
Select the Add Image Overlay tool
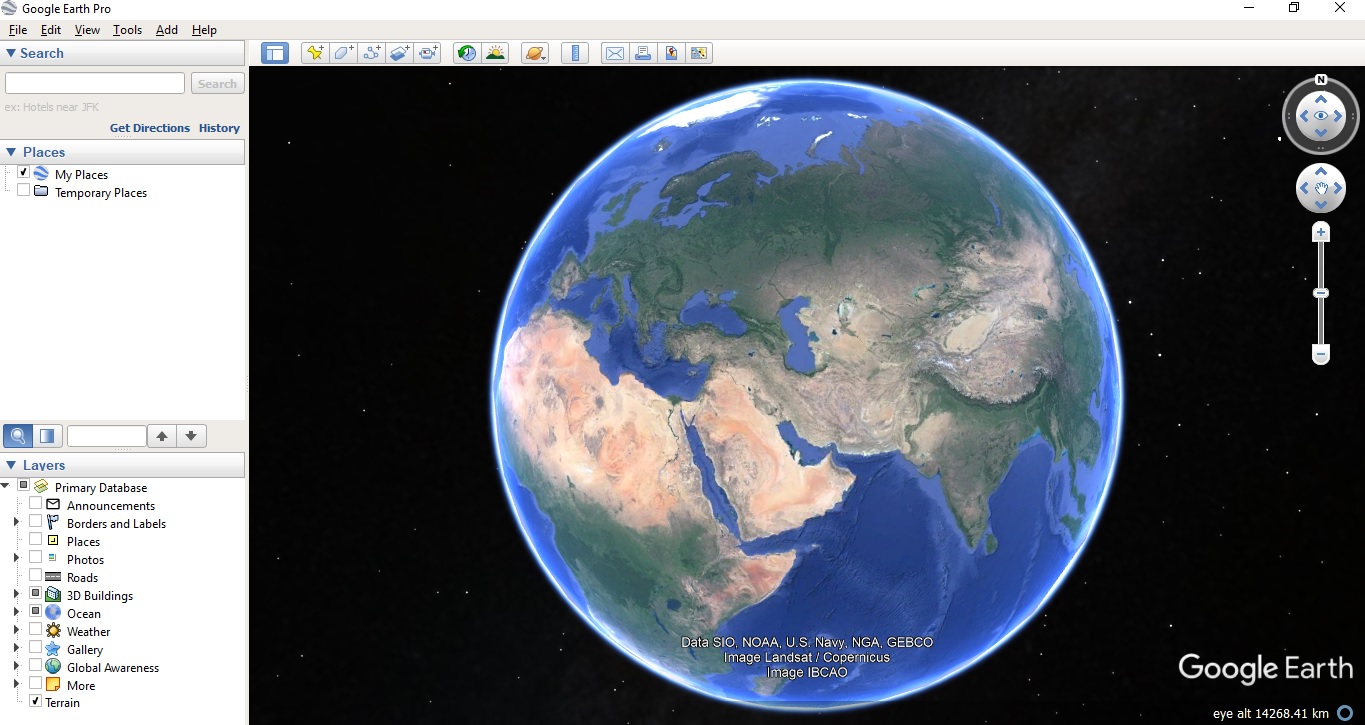point(399,52)
